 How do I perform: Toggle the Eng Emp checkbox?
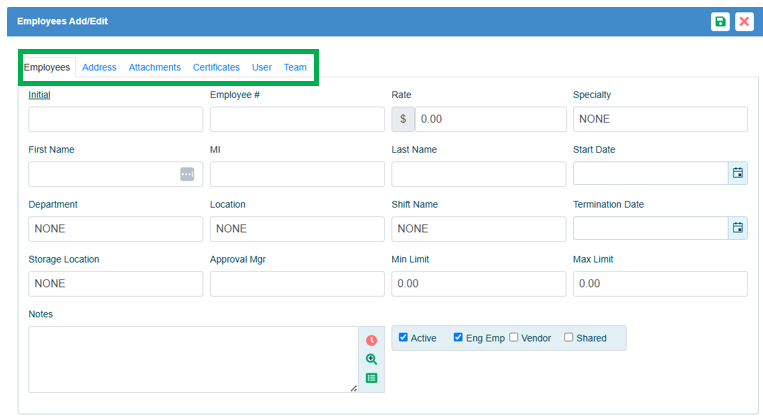coord(458,338)
